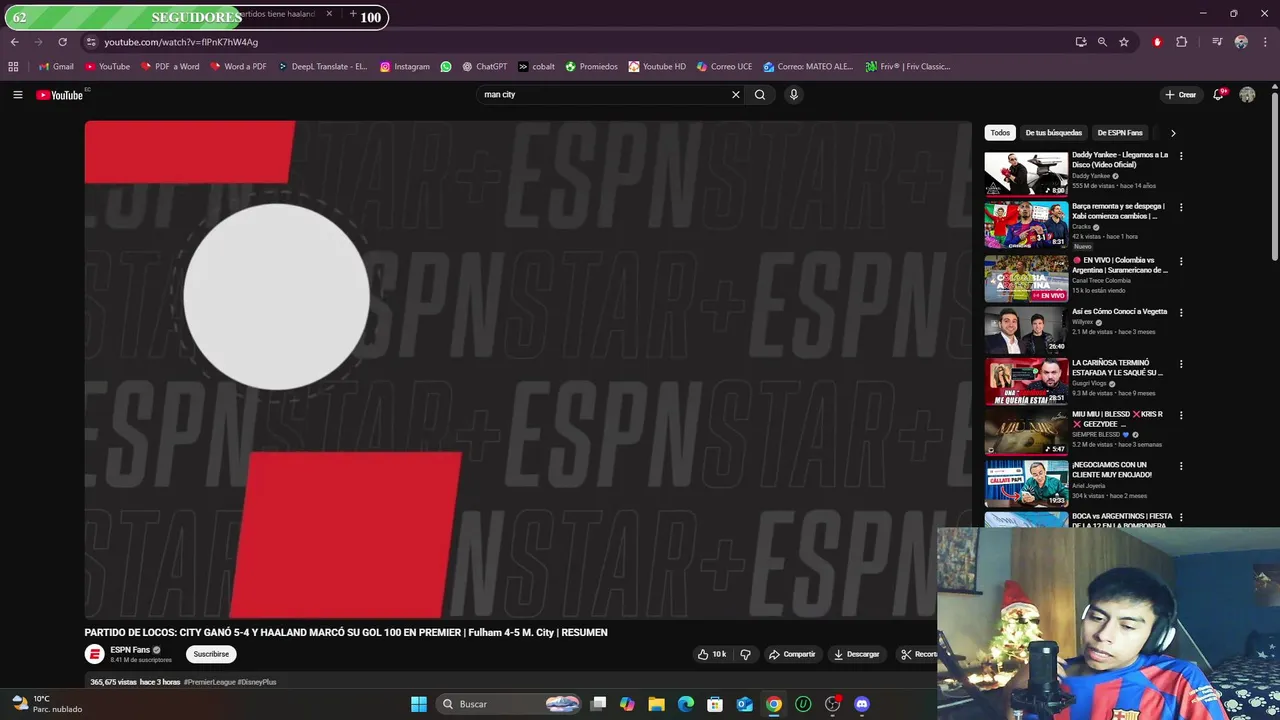The width and height of the screenshot is (1280, 720).
Task: Like the video with 10 k likes
Action: tap(712, 654)
